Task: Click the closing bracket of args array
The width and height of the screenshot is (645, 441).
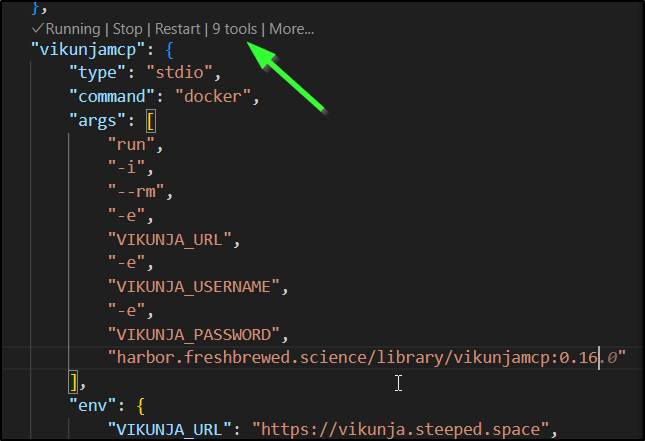Action: coord(73,380)
